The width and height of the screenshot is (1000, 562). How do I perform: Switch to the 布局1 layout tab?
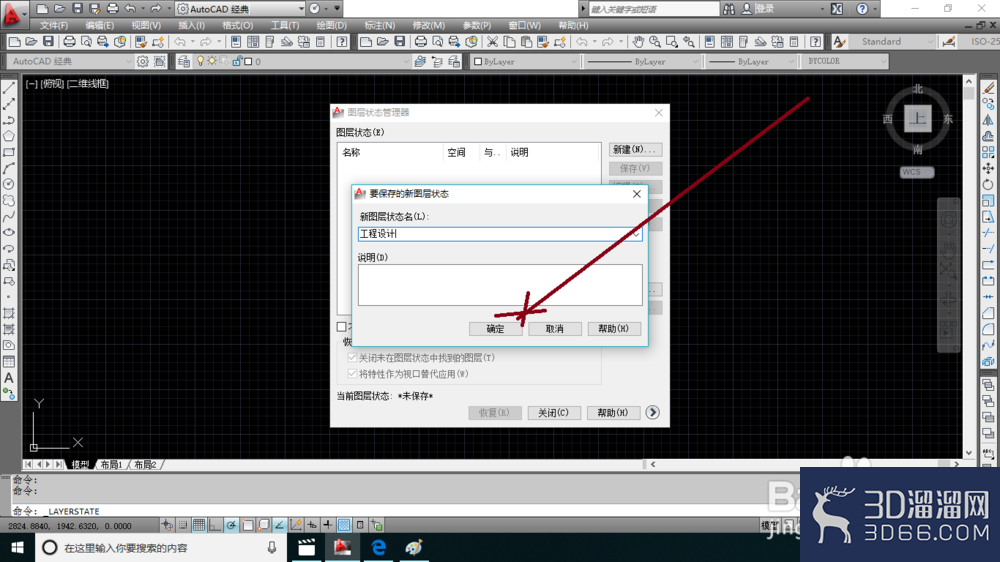(111, 464)
